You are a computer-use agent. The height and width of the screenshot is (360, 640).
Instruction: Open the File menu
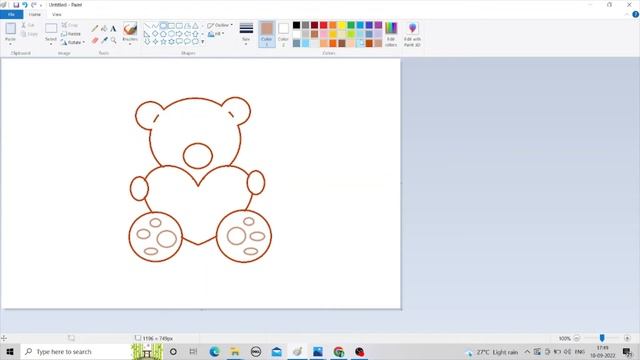[11, 14]
